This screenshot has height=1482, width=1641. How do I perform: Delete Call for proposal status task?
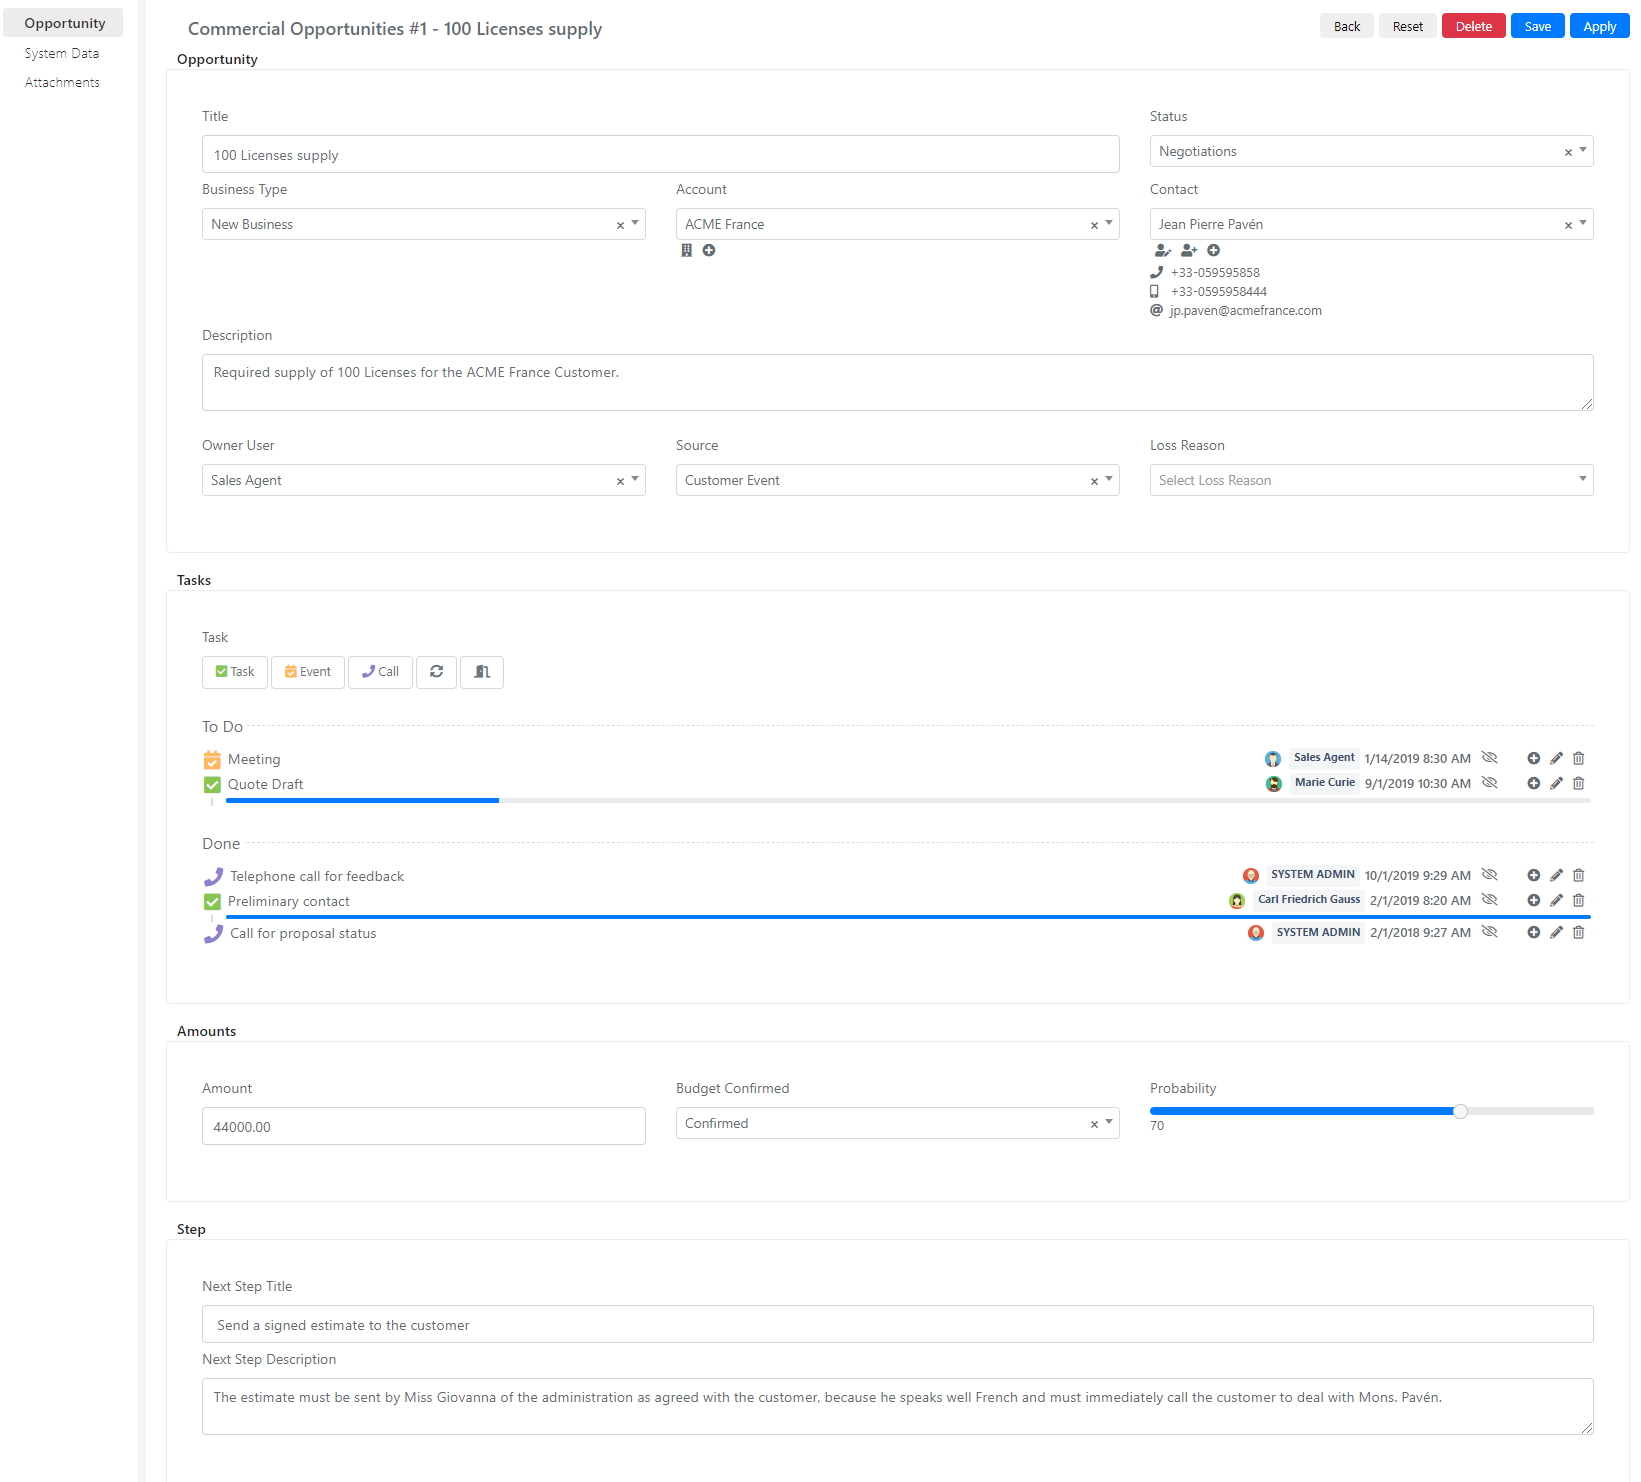coord(1579,932)
